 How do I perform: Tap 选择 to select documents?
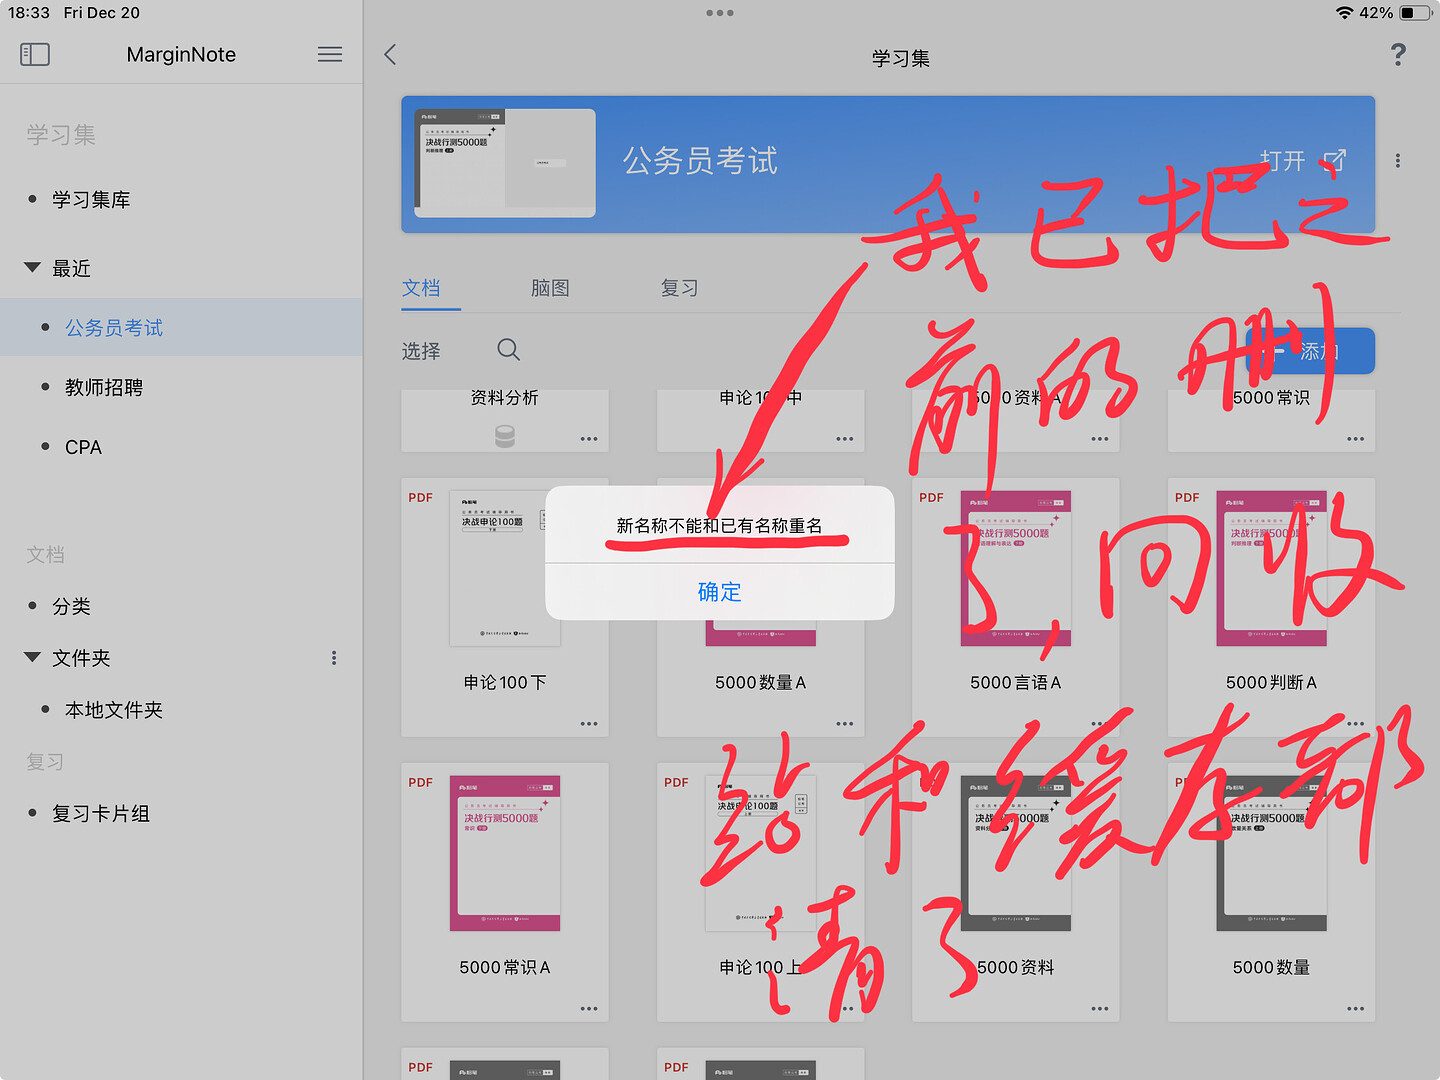(421, 351)
